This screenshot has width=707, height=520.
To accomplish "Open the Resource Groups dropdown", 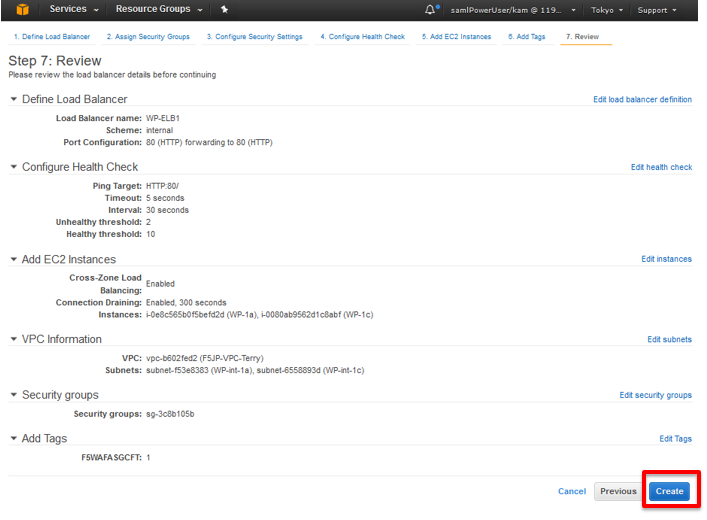I will pos(159,9).
